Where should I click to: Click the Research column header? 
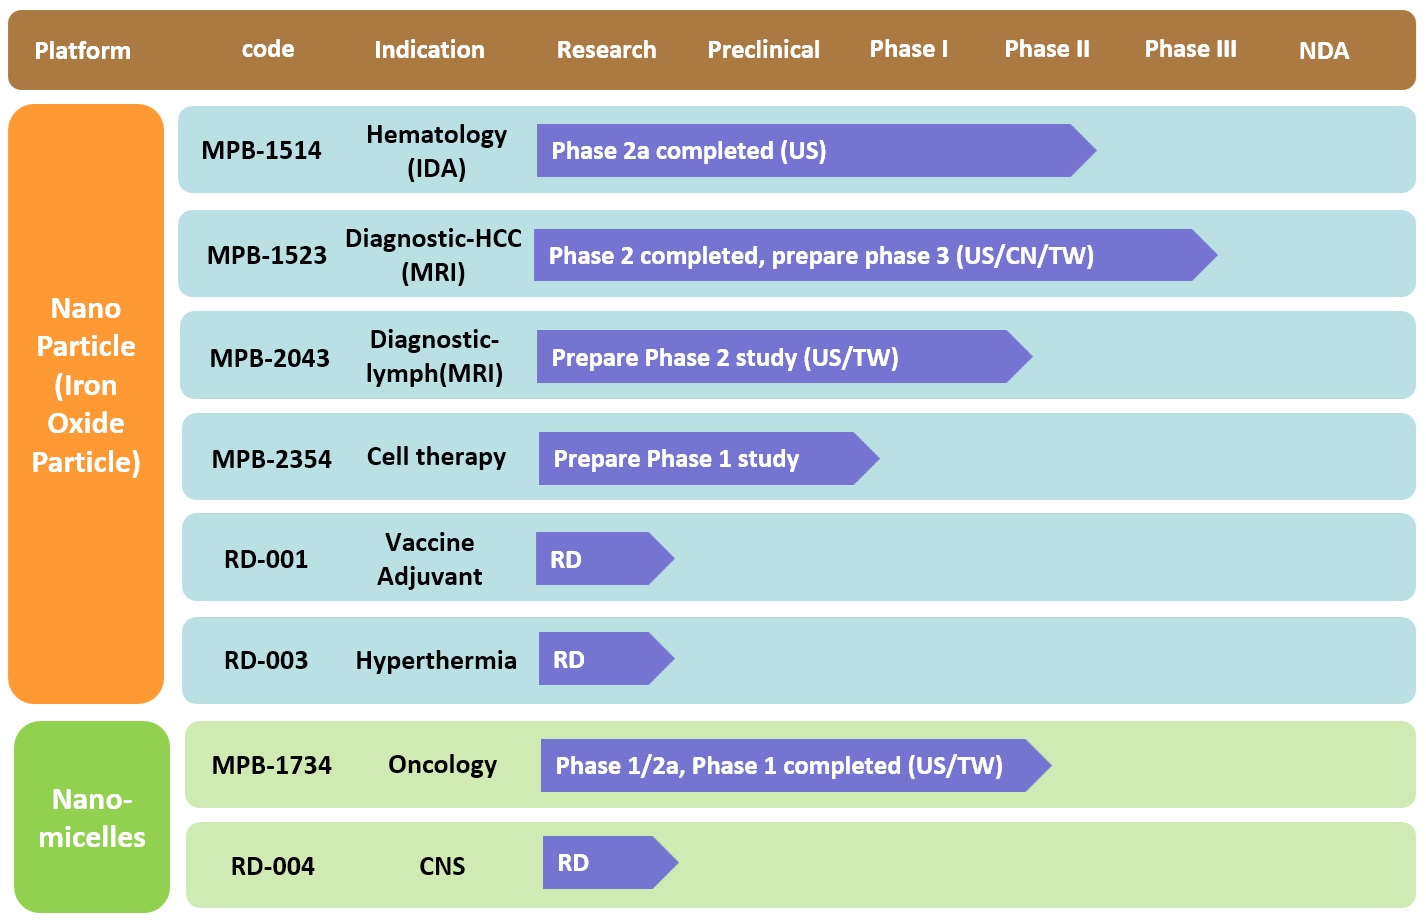coord(606,49)
